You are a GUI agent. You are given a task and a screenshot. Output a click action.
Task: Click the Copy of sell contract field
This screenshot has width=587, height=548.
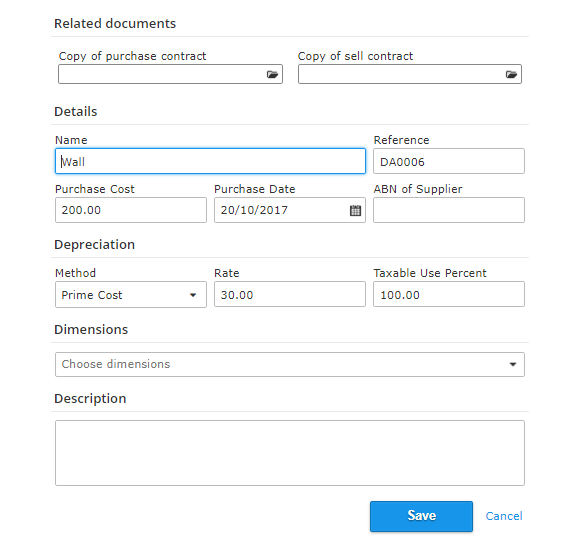point(410,74)
